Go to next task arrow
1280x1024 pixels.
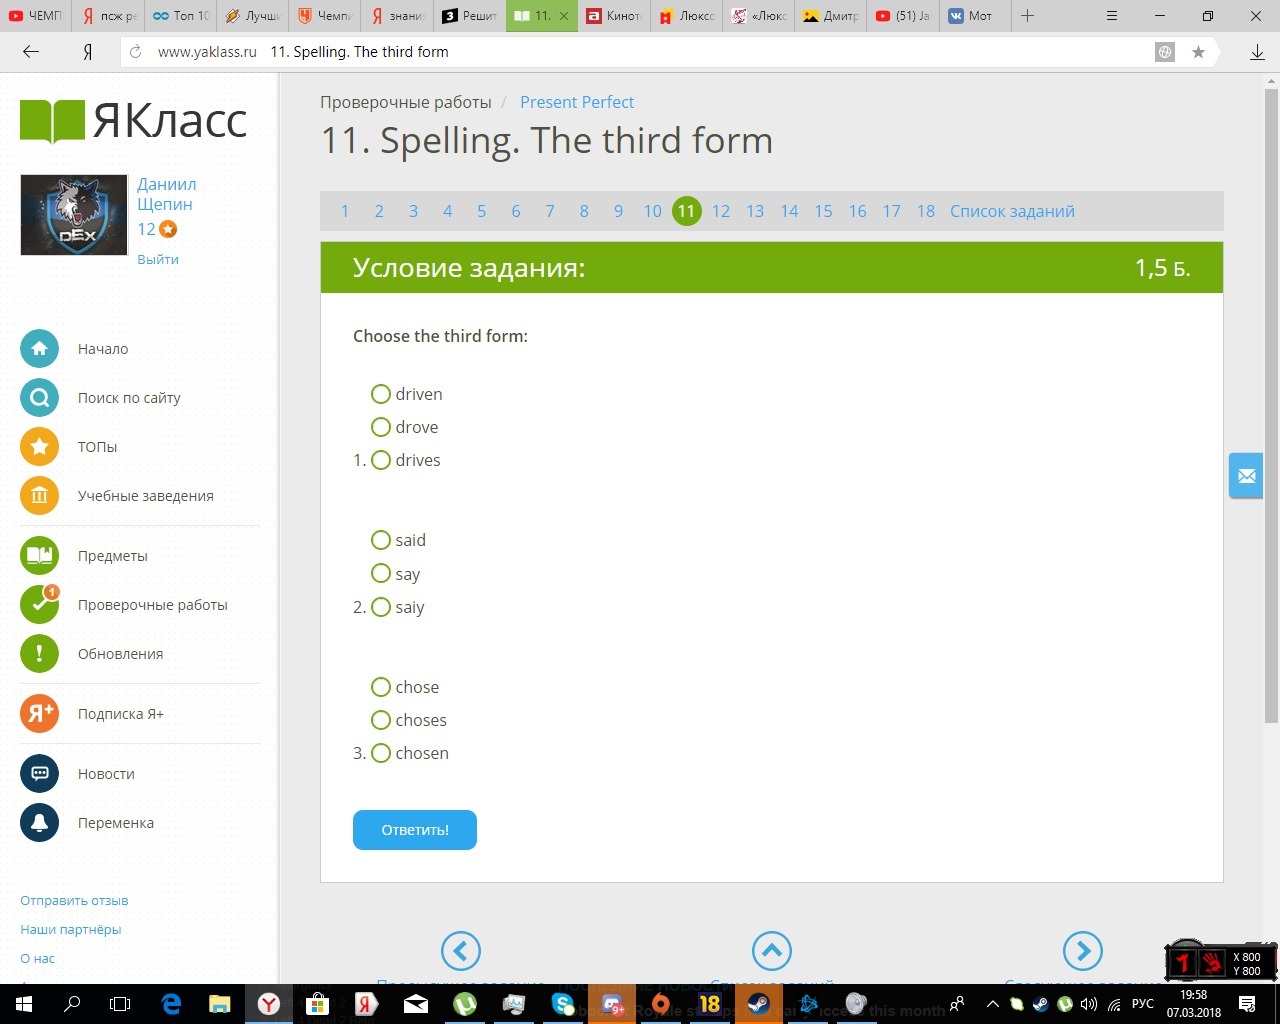1082,951
